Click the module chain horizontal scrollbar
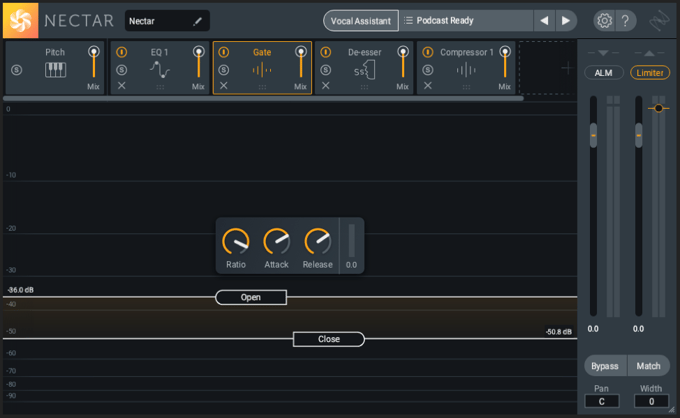The image size is (680, 418). coord(263,98)
